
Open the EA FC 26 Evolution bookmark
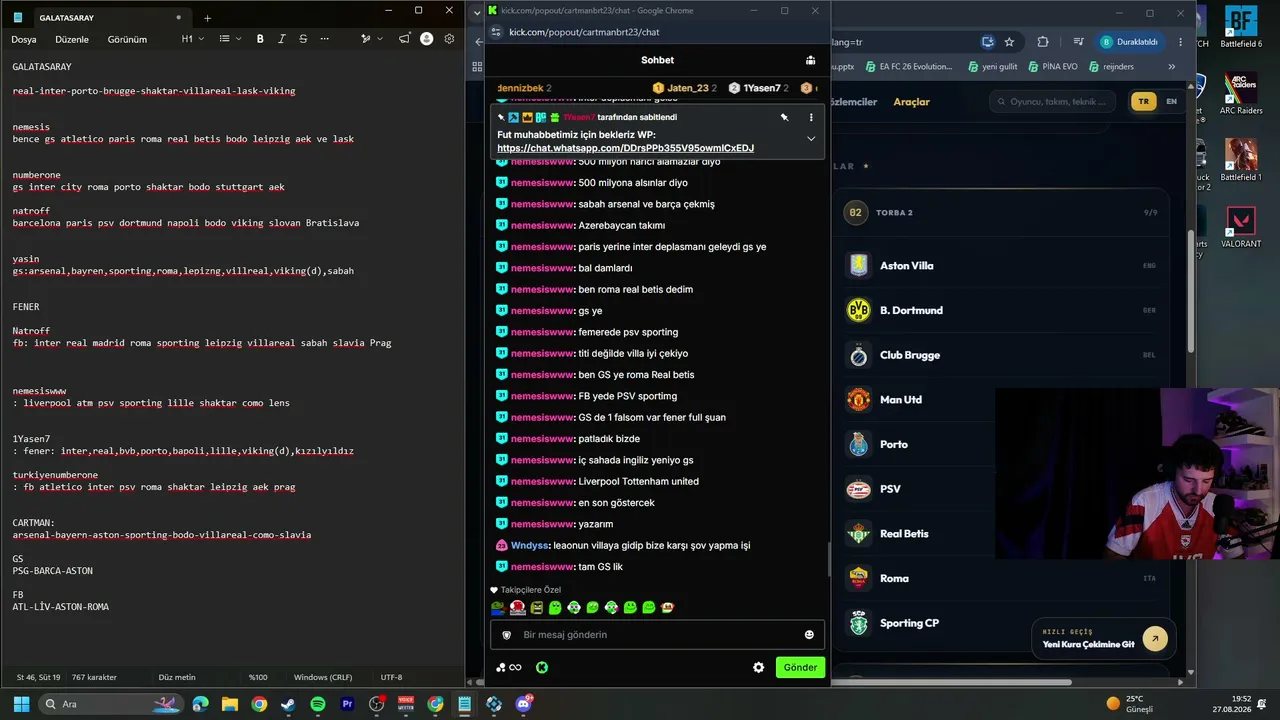pos(908,67)
